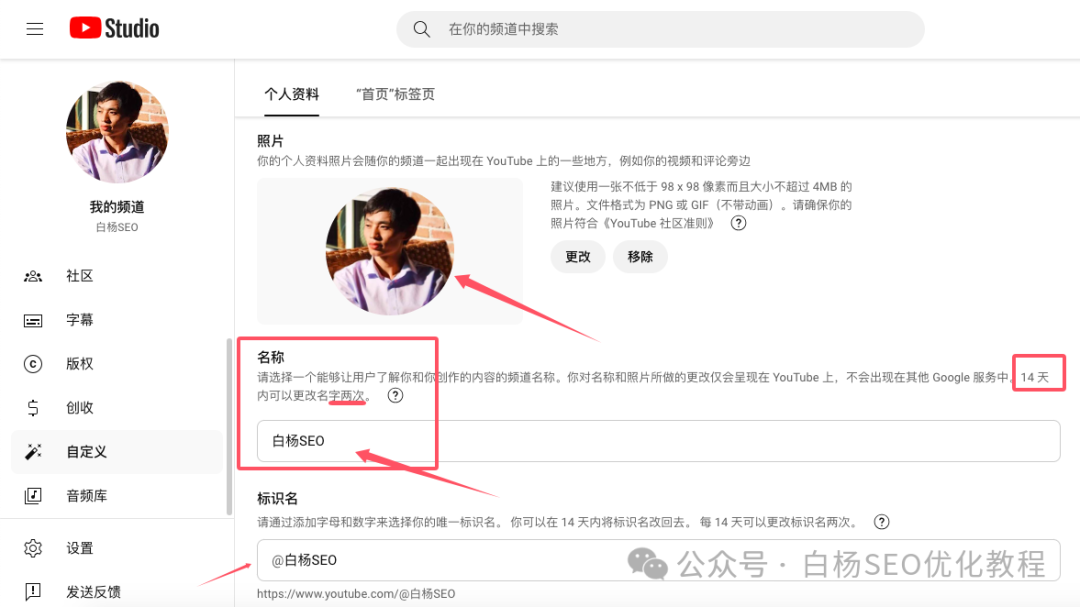Open 音频库 in the sidebar

tap(116, 495)
